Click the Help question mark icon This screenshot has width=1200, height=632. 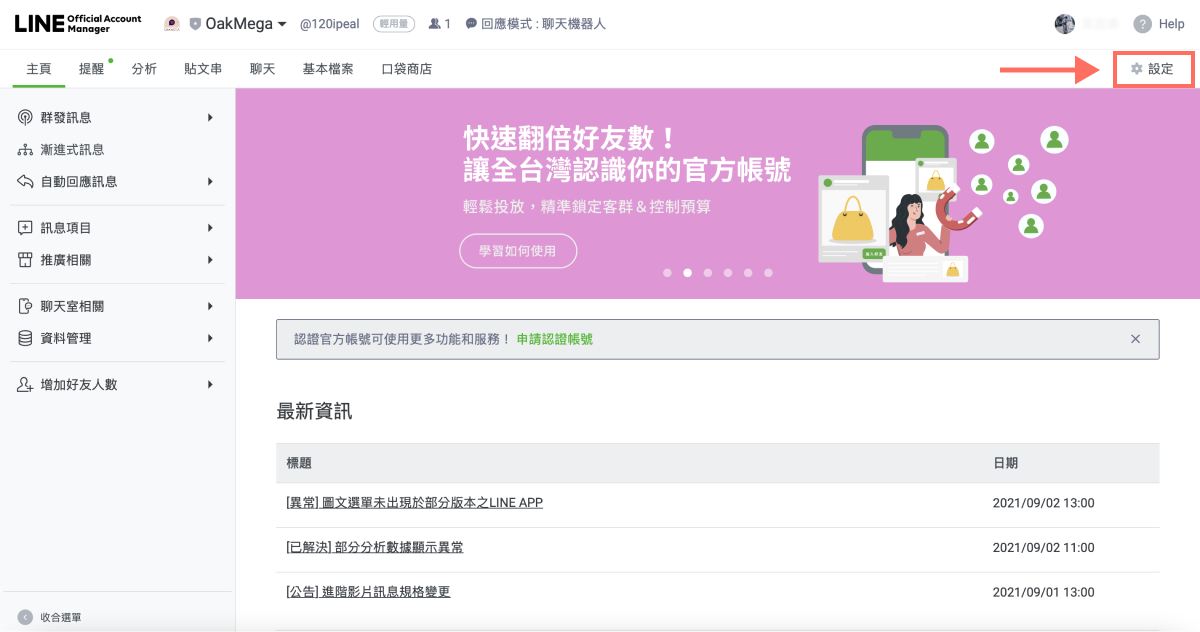(1142, 24)
